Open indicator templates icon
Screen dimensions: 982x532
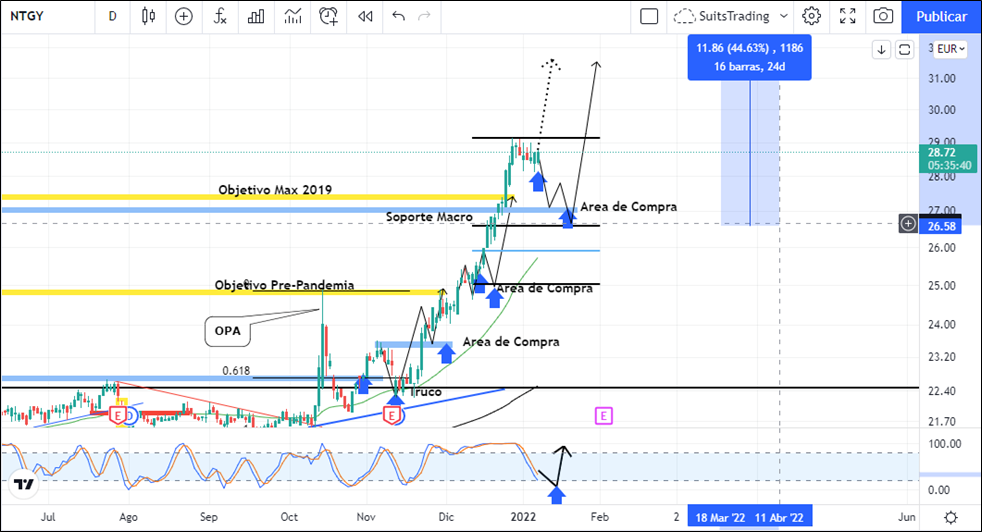(292, 16)
